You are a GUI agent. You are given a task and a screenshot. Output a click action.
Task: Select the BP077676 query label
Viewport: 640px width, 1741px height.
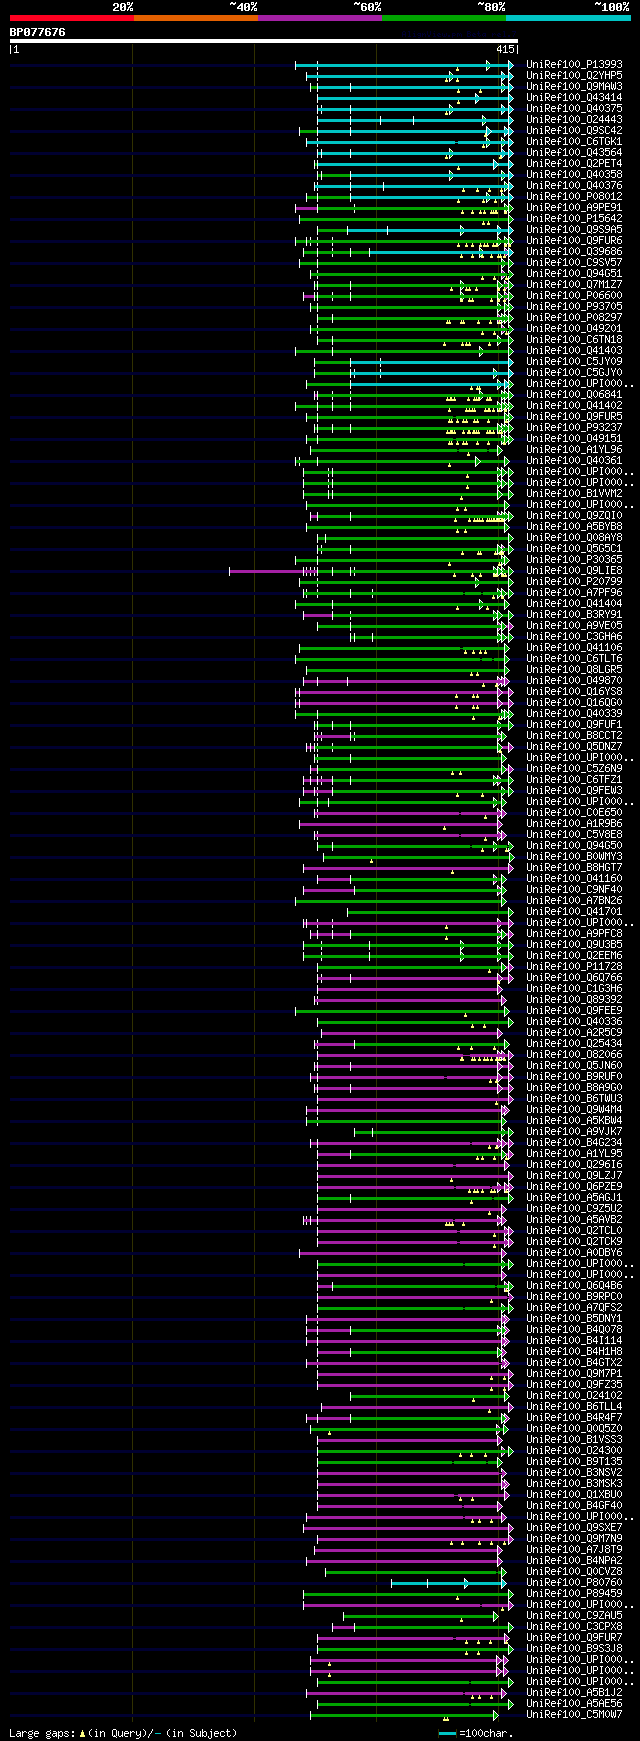pyautogui.click(x=38, y=32)
